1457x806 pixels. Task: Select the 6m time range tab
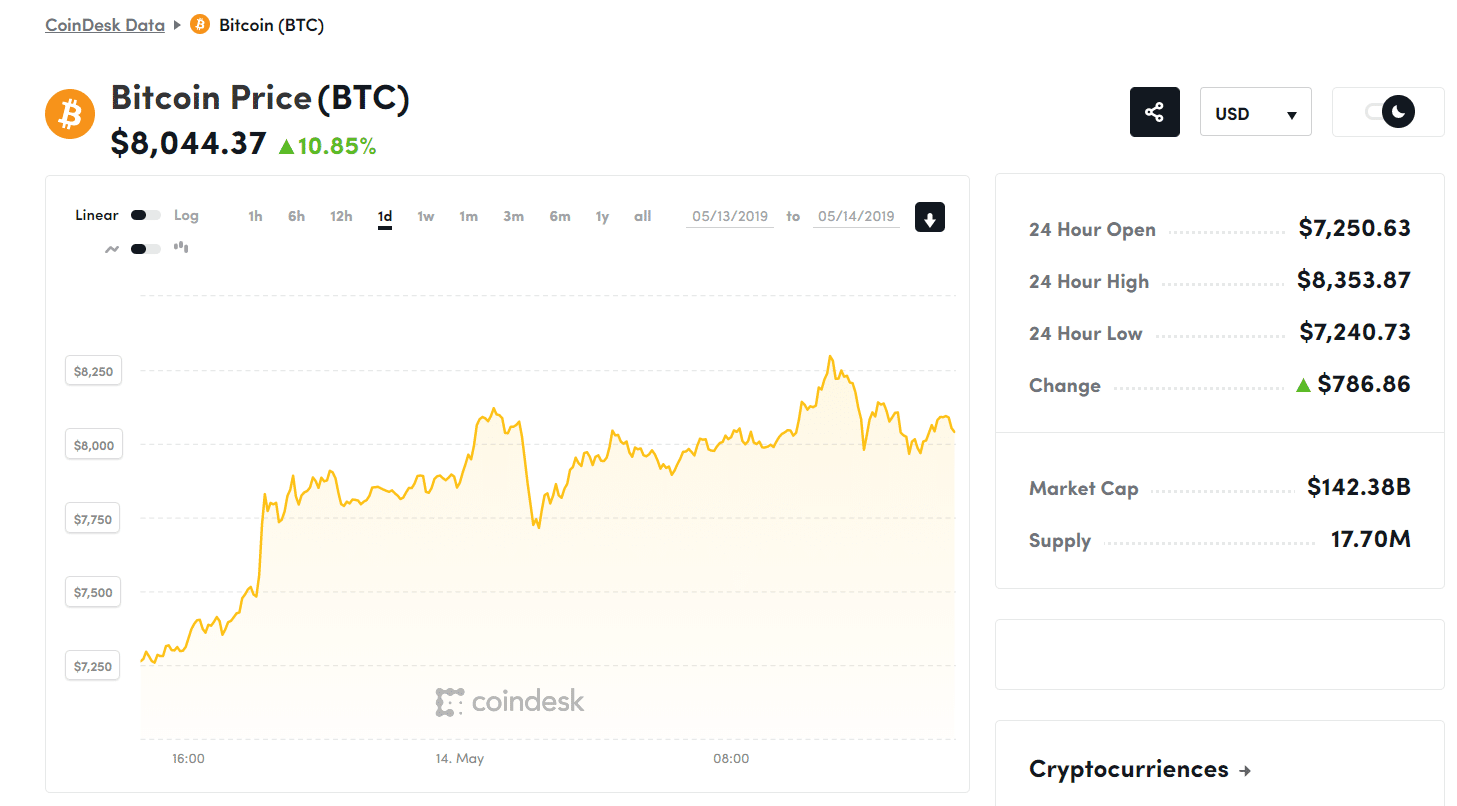pyautogui.click(x=559, y=216)
